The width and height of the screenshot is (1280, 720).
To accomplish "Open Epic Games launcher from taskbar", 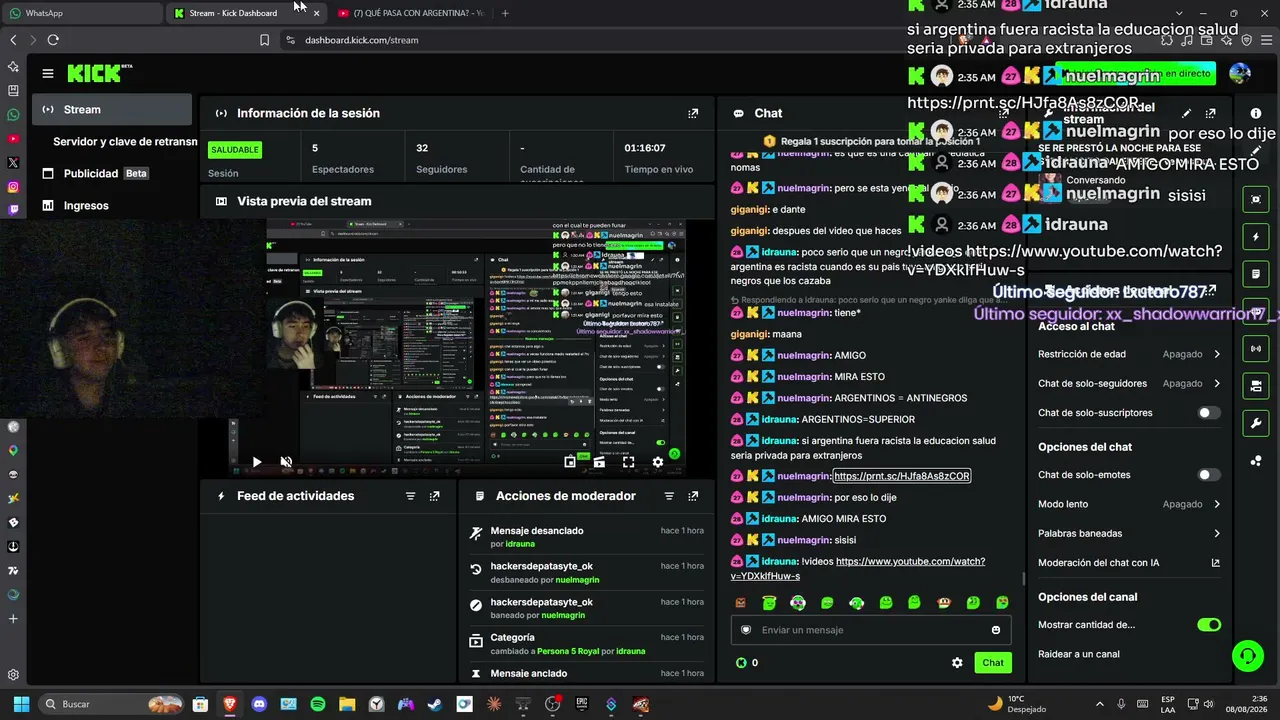I will click(582, 704).
